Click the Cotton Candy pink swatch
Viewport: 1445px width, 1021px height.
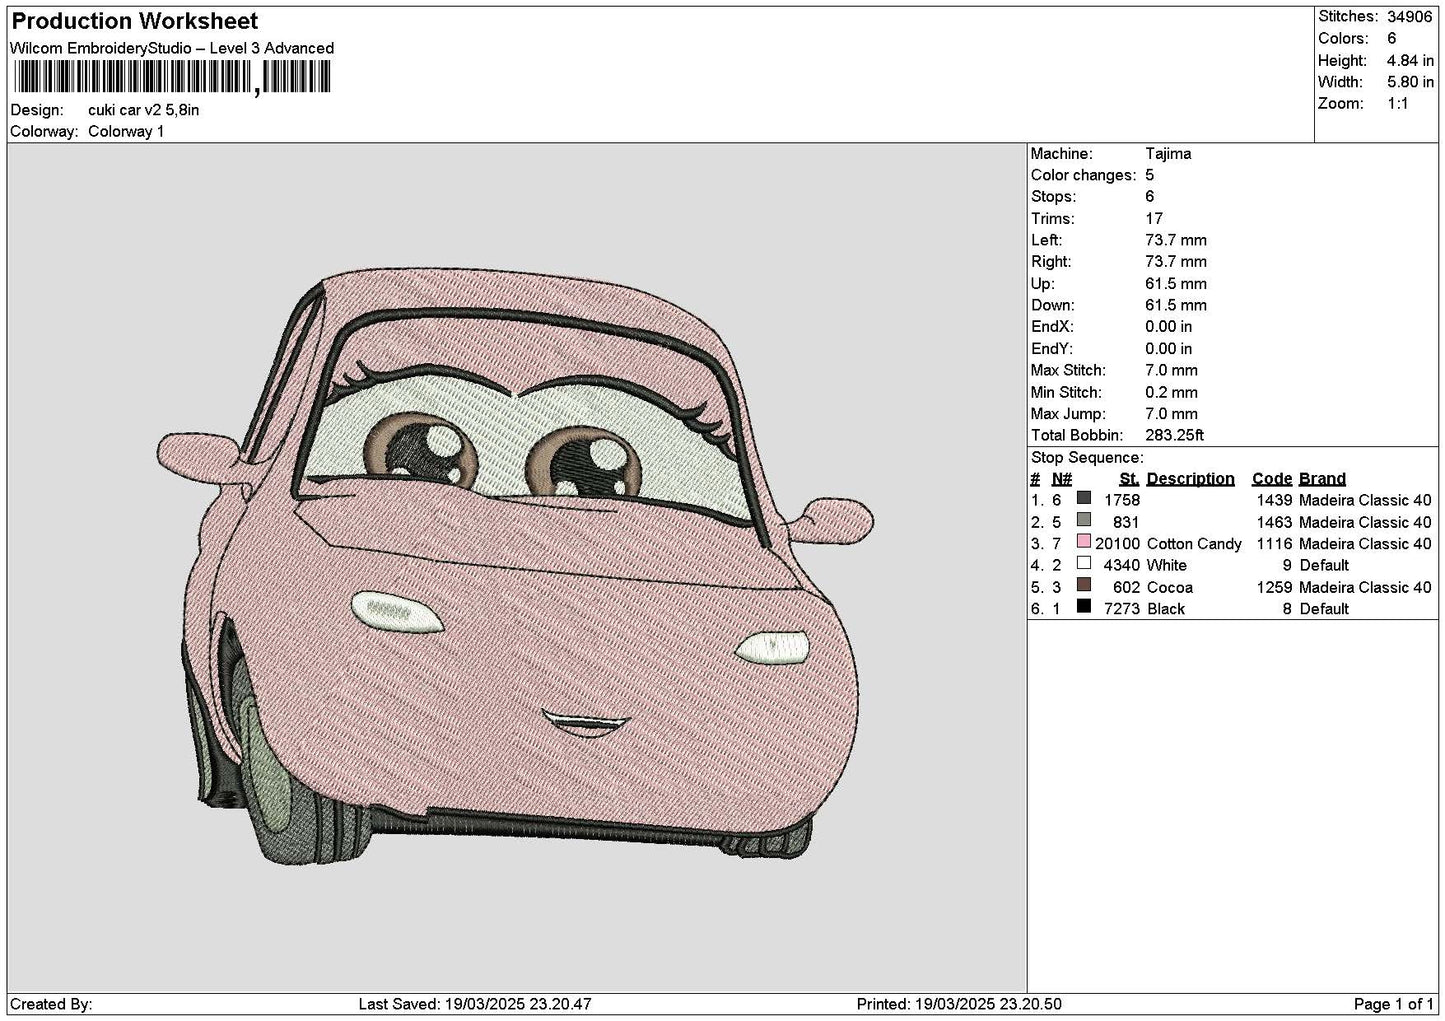click(1084, 542)
